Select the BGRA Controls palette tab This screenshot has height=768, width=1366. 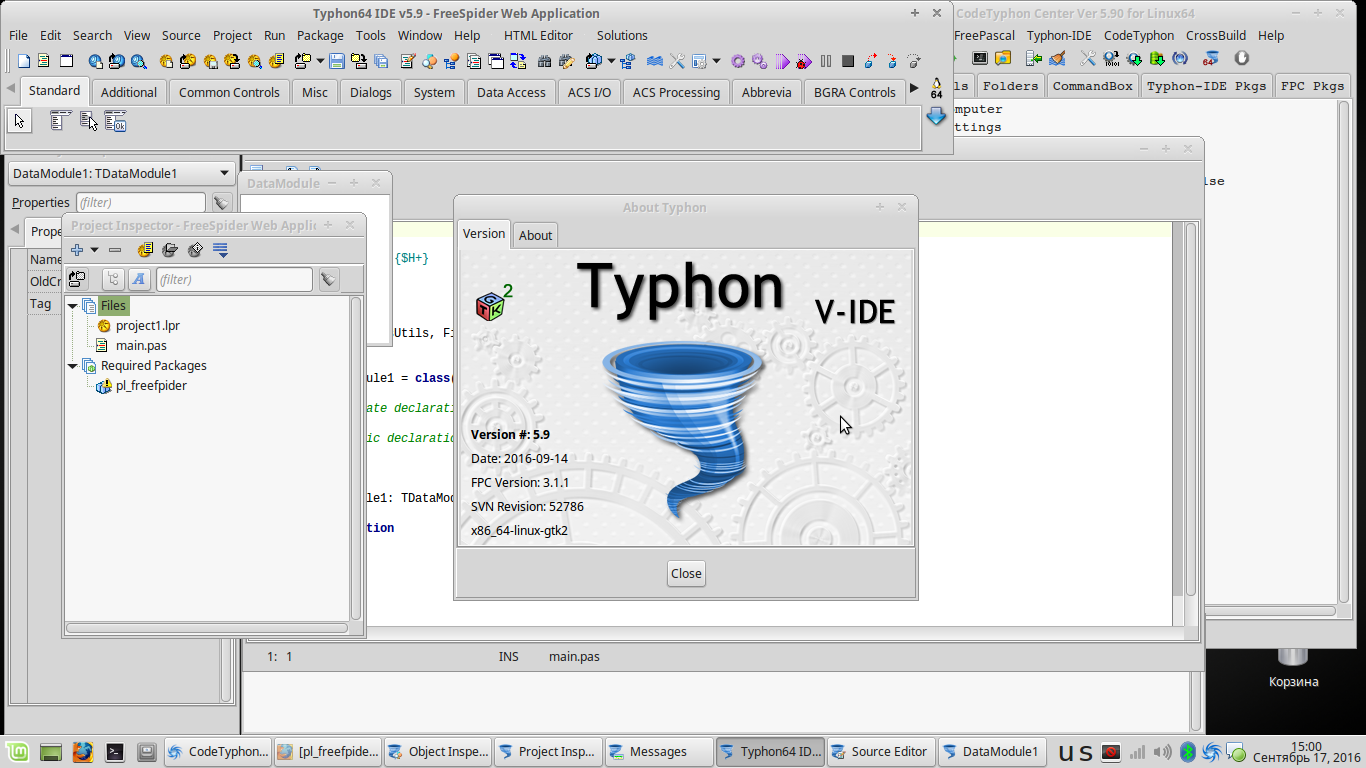tap(855, 92)
